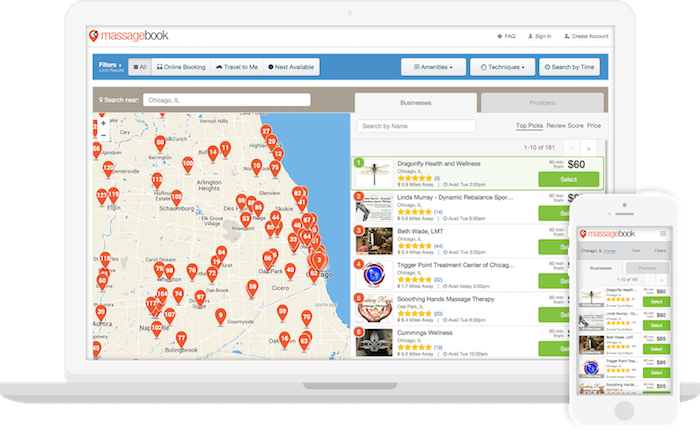The height and width of the screenshot is (432, 700).
Task: Toggle the Travel to Me filter
Action: point(237,67)
